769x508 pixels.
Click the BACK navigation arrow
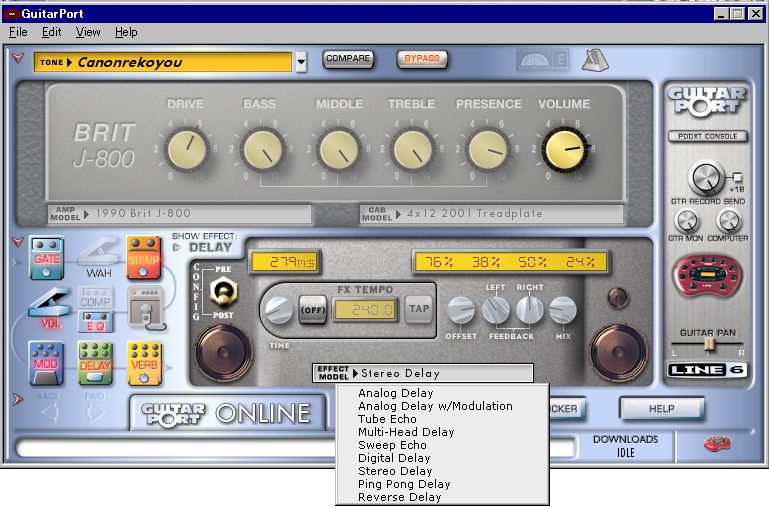pyautogui.click(x=49, y=412)
